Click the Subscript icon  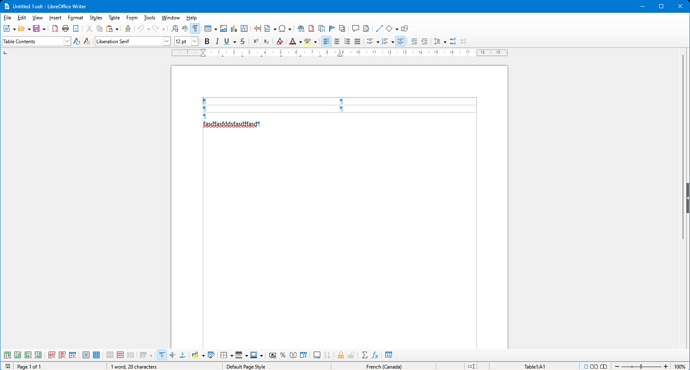(266, 41)
